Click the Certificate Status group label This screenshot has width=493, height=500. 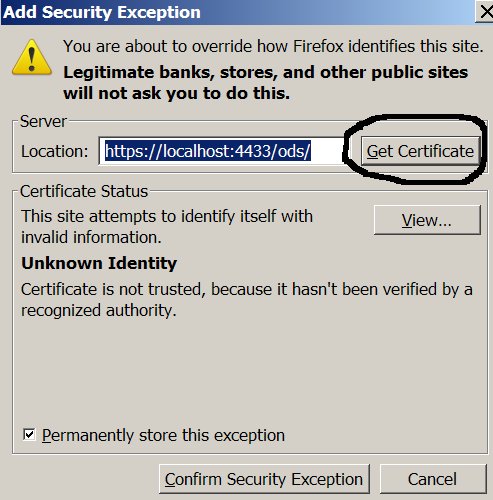tap(84, 191)
